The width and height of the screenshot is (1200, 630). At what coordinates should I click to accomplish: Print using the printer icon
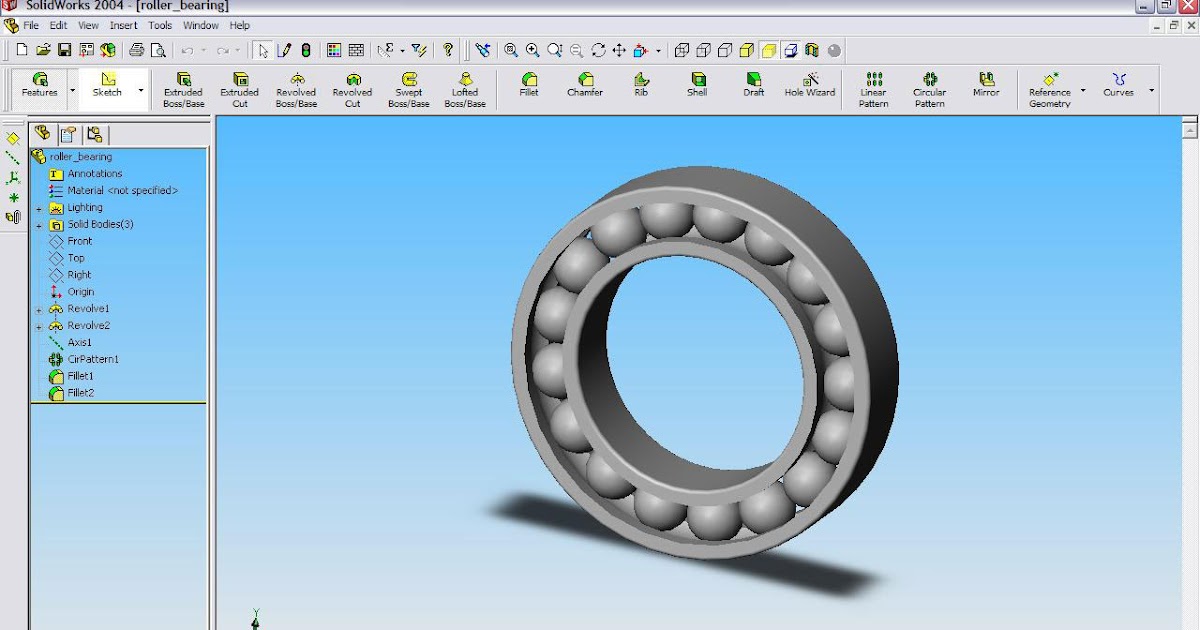click(x=137, y=49)
